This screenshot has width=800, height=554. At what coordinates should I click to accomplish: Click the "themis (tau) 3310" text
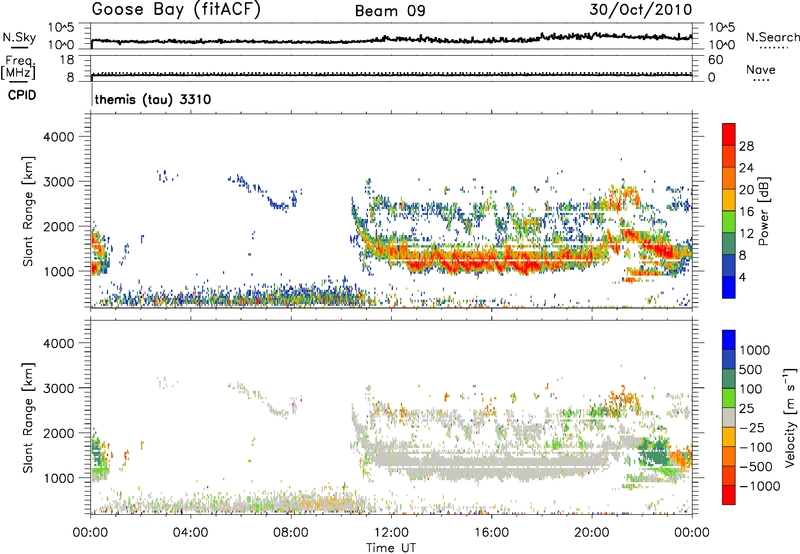(x=153, y=99)
